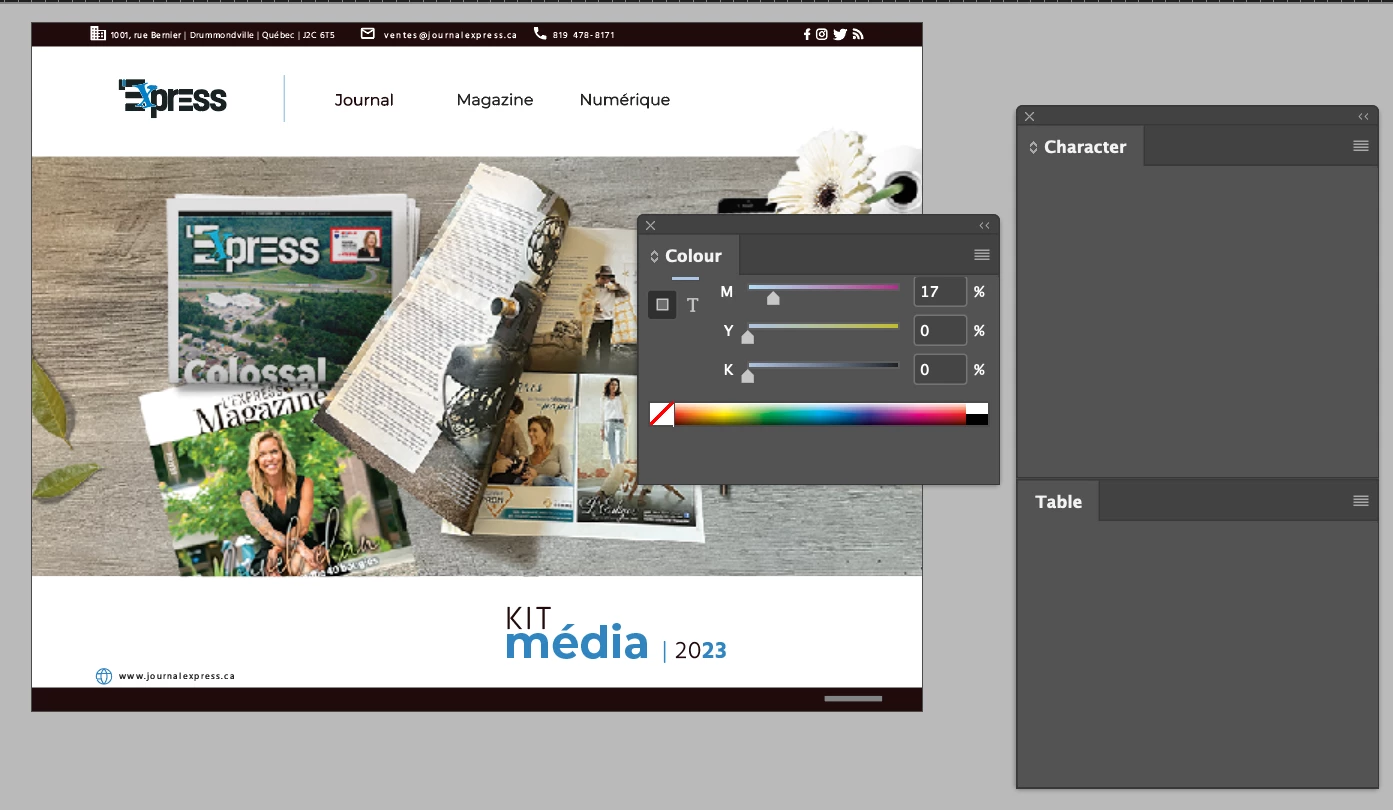Viewport: 1393px width, 810px height.
Task: Select the Formatting affects text T icon
Action: click(692, 305)
